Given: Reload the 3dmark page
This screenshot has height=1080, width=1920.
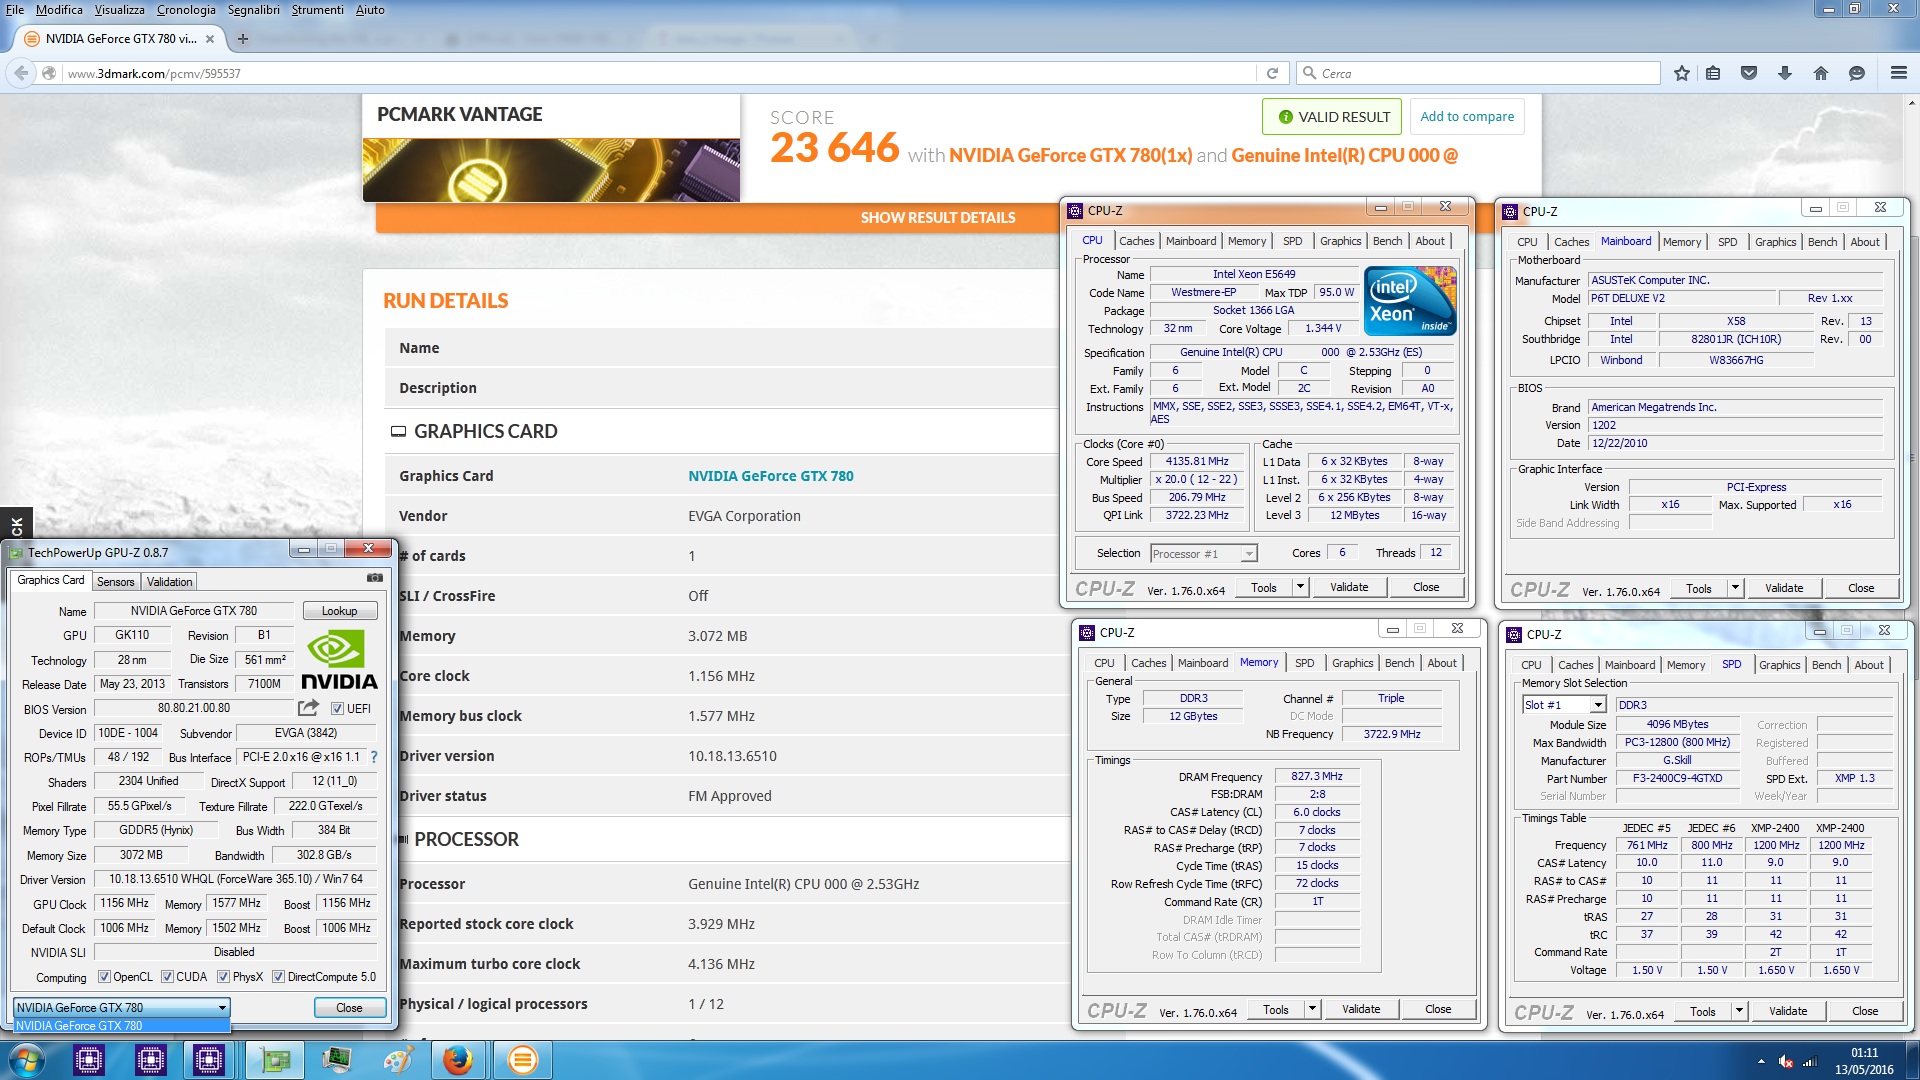Looking at the screenshot, I should [x=1272, y=73].
